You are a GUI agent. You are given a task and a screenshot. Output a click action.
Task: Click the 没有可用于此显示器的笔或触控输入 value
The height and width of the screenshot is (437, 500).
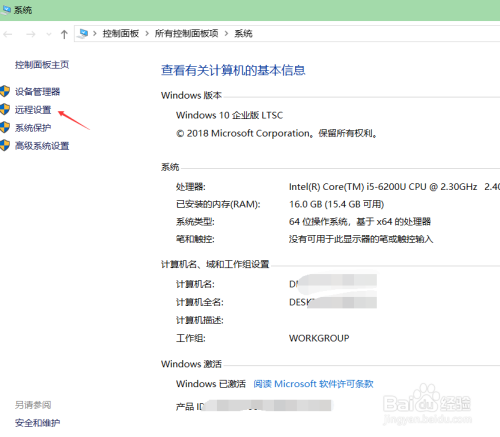pyautogui.click(x=361, y=239)
